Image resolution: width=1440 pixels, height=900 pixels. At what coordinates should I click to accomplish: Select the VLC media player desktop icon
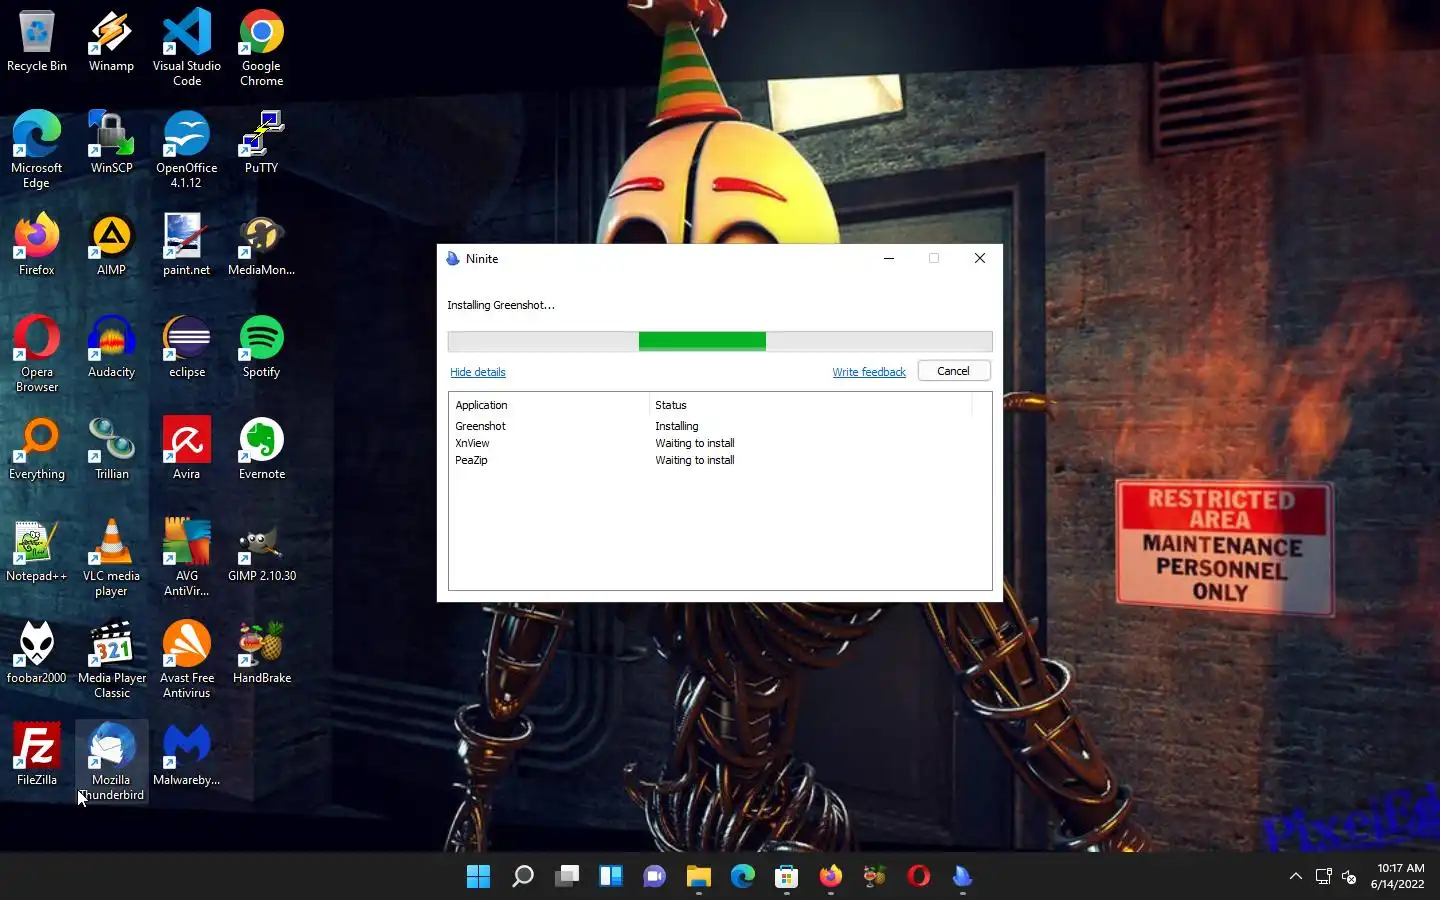tap(111, 558)
